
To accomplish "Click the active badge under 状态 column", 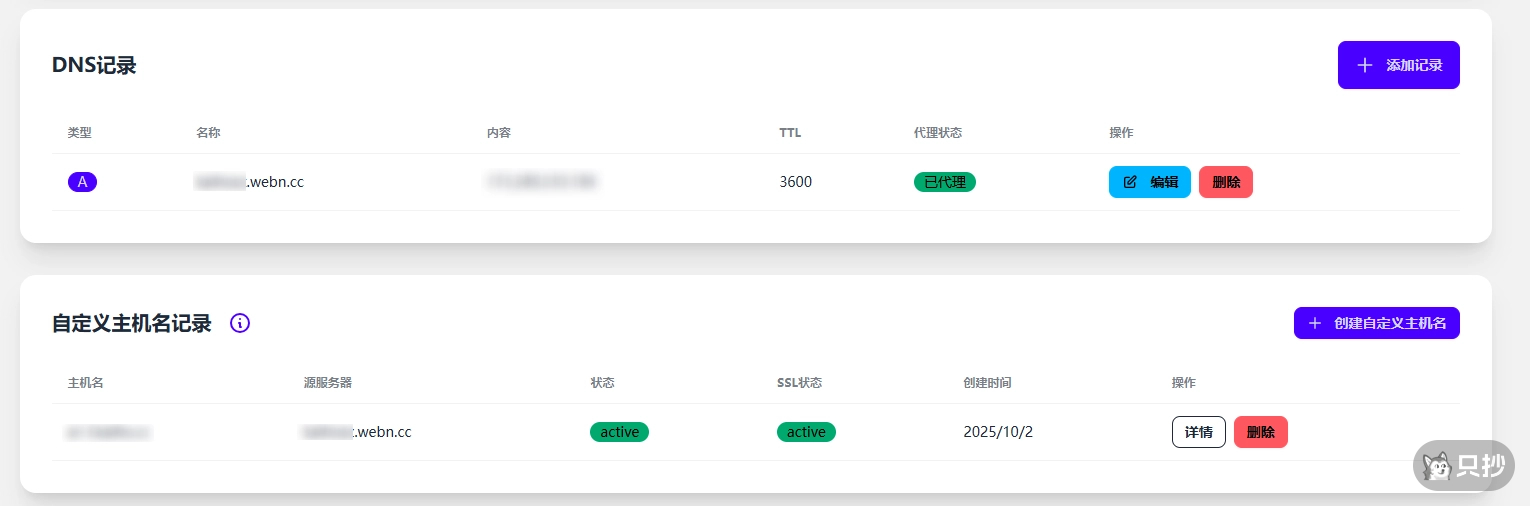I will [619, 432].
